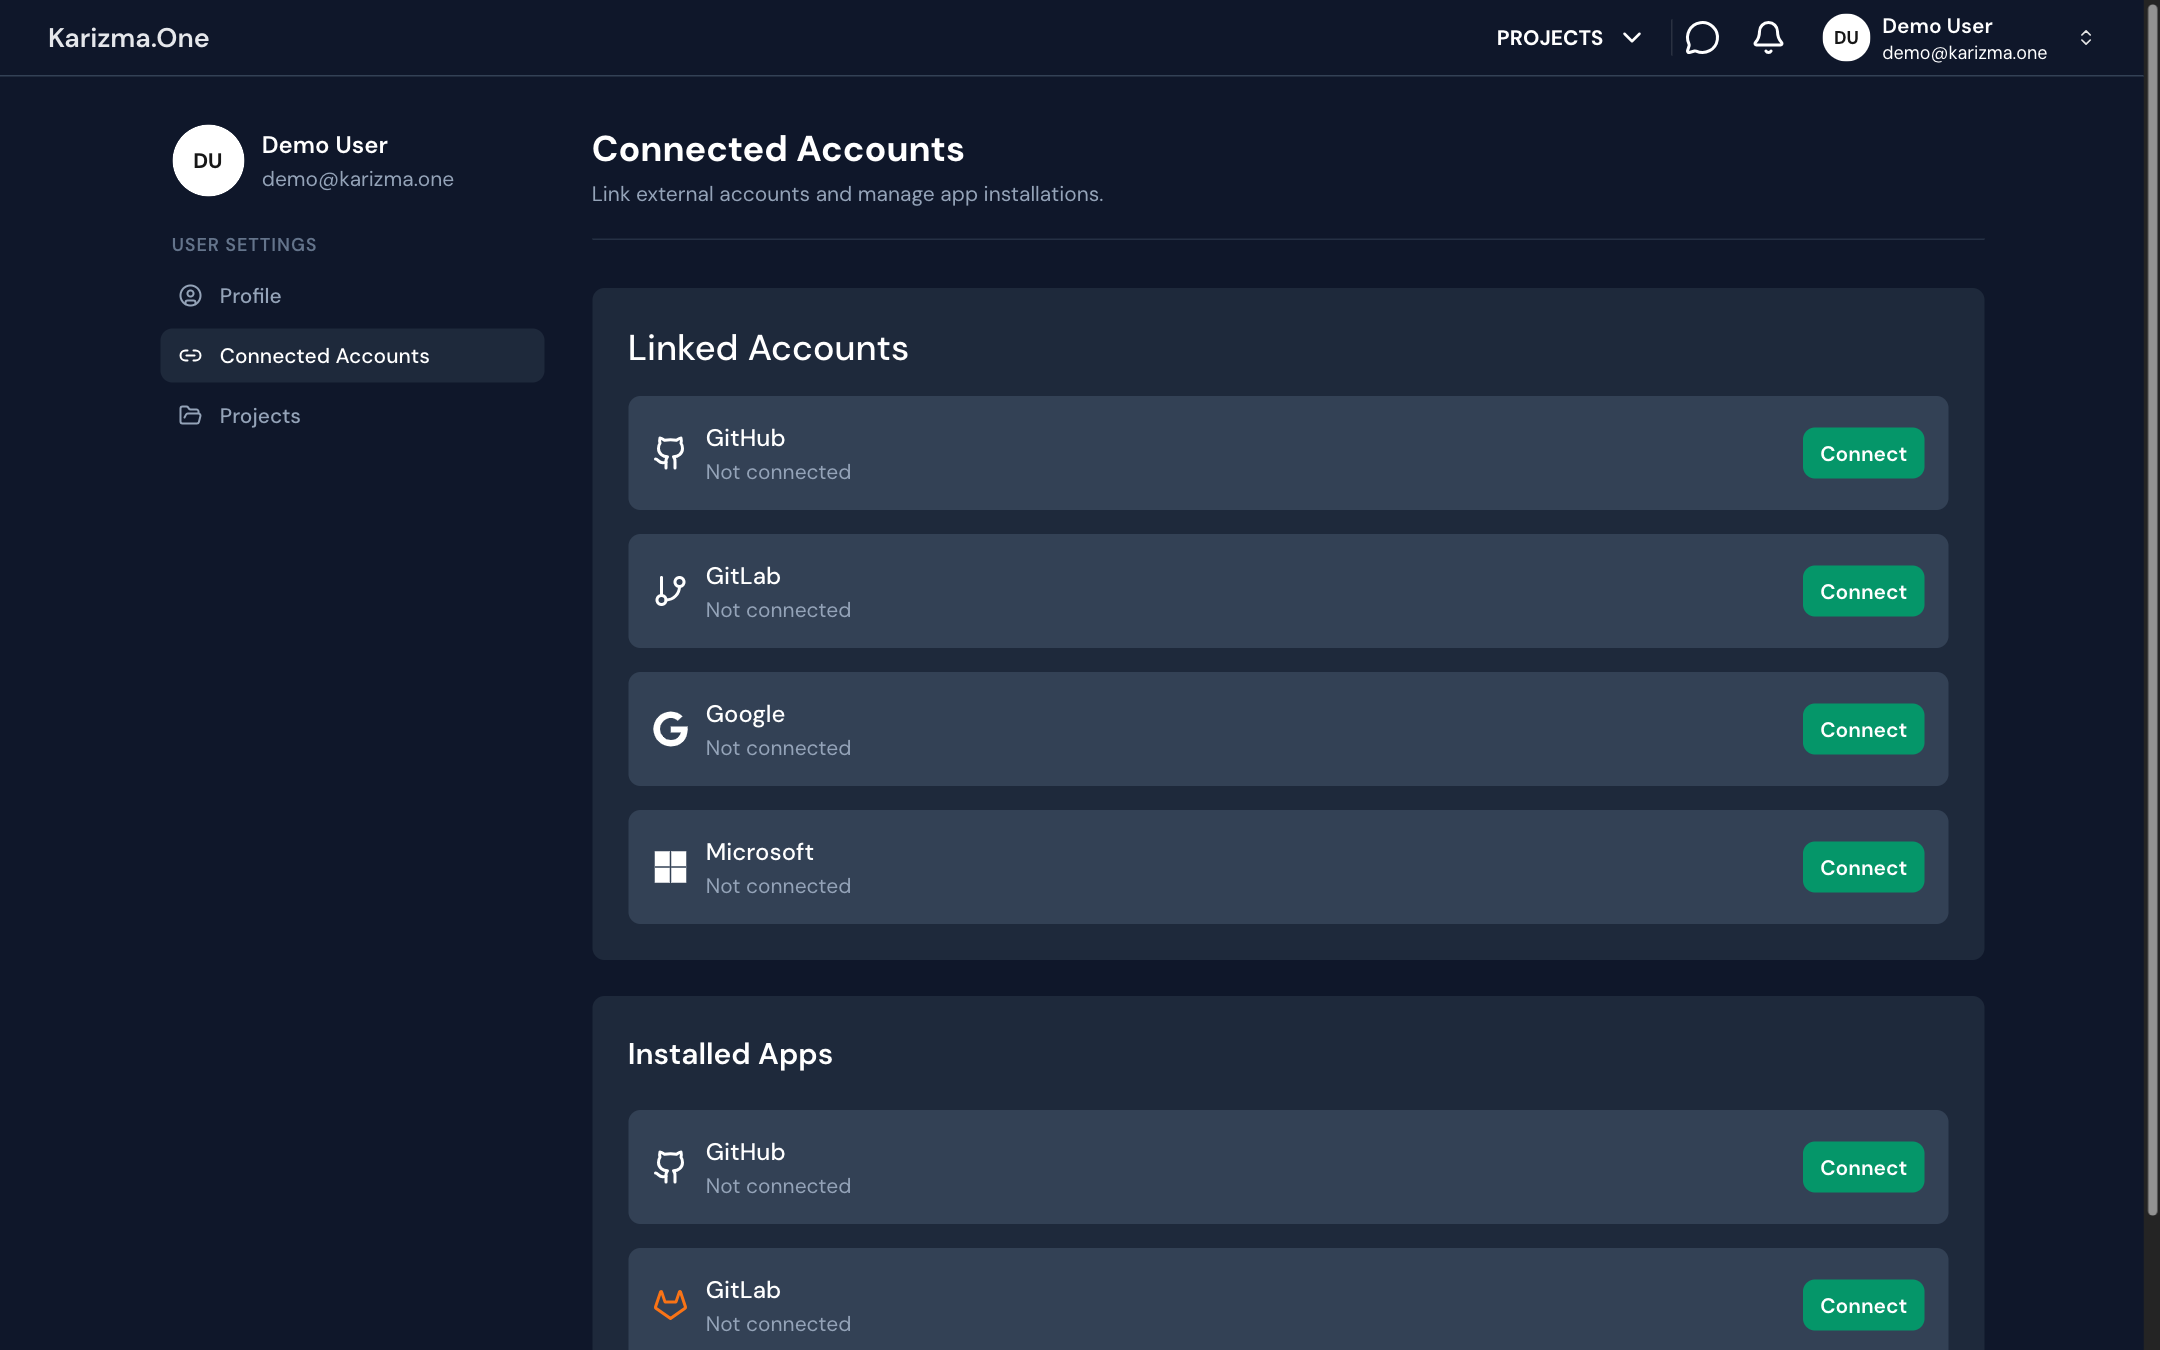The image size is (2160, 1350).
Task: Click the 'Installed Apps' heading
Action: (730, 1054)
